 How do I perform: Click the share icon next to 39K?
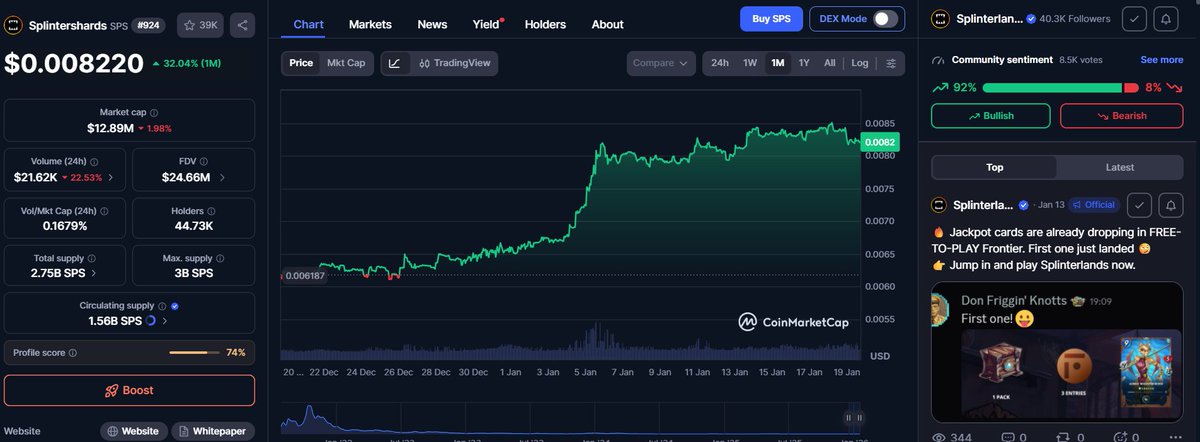coord(242,25)
